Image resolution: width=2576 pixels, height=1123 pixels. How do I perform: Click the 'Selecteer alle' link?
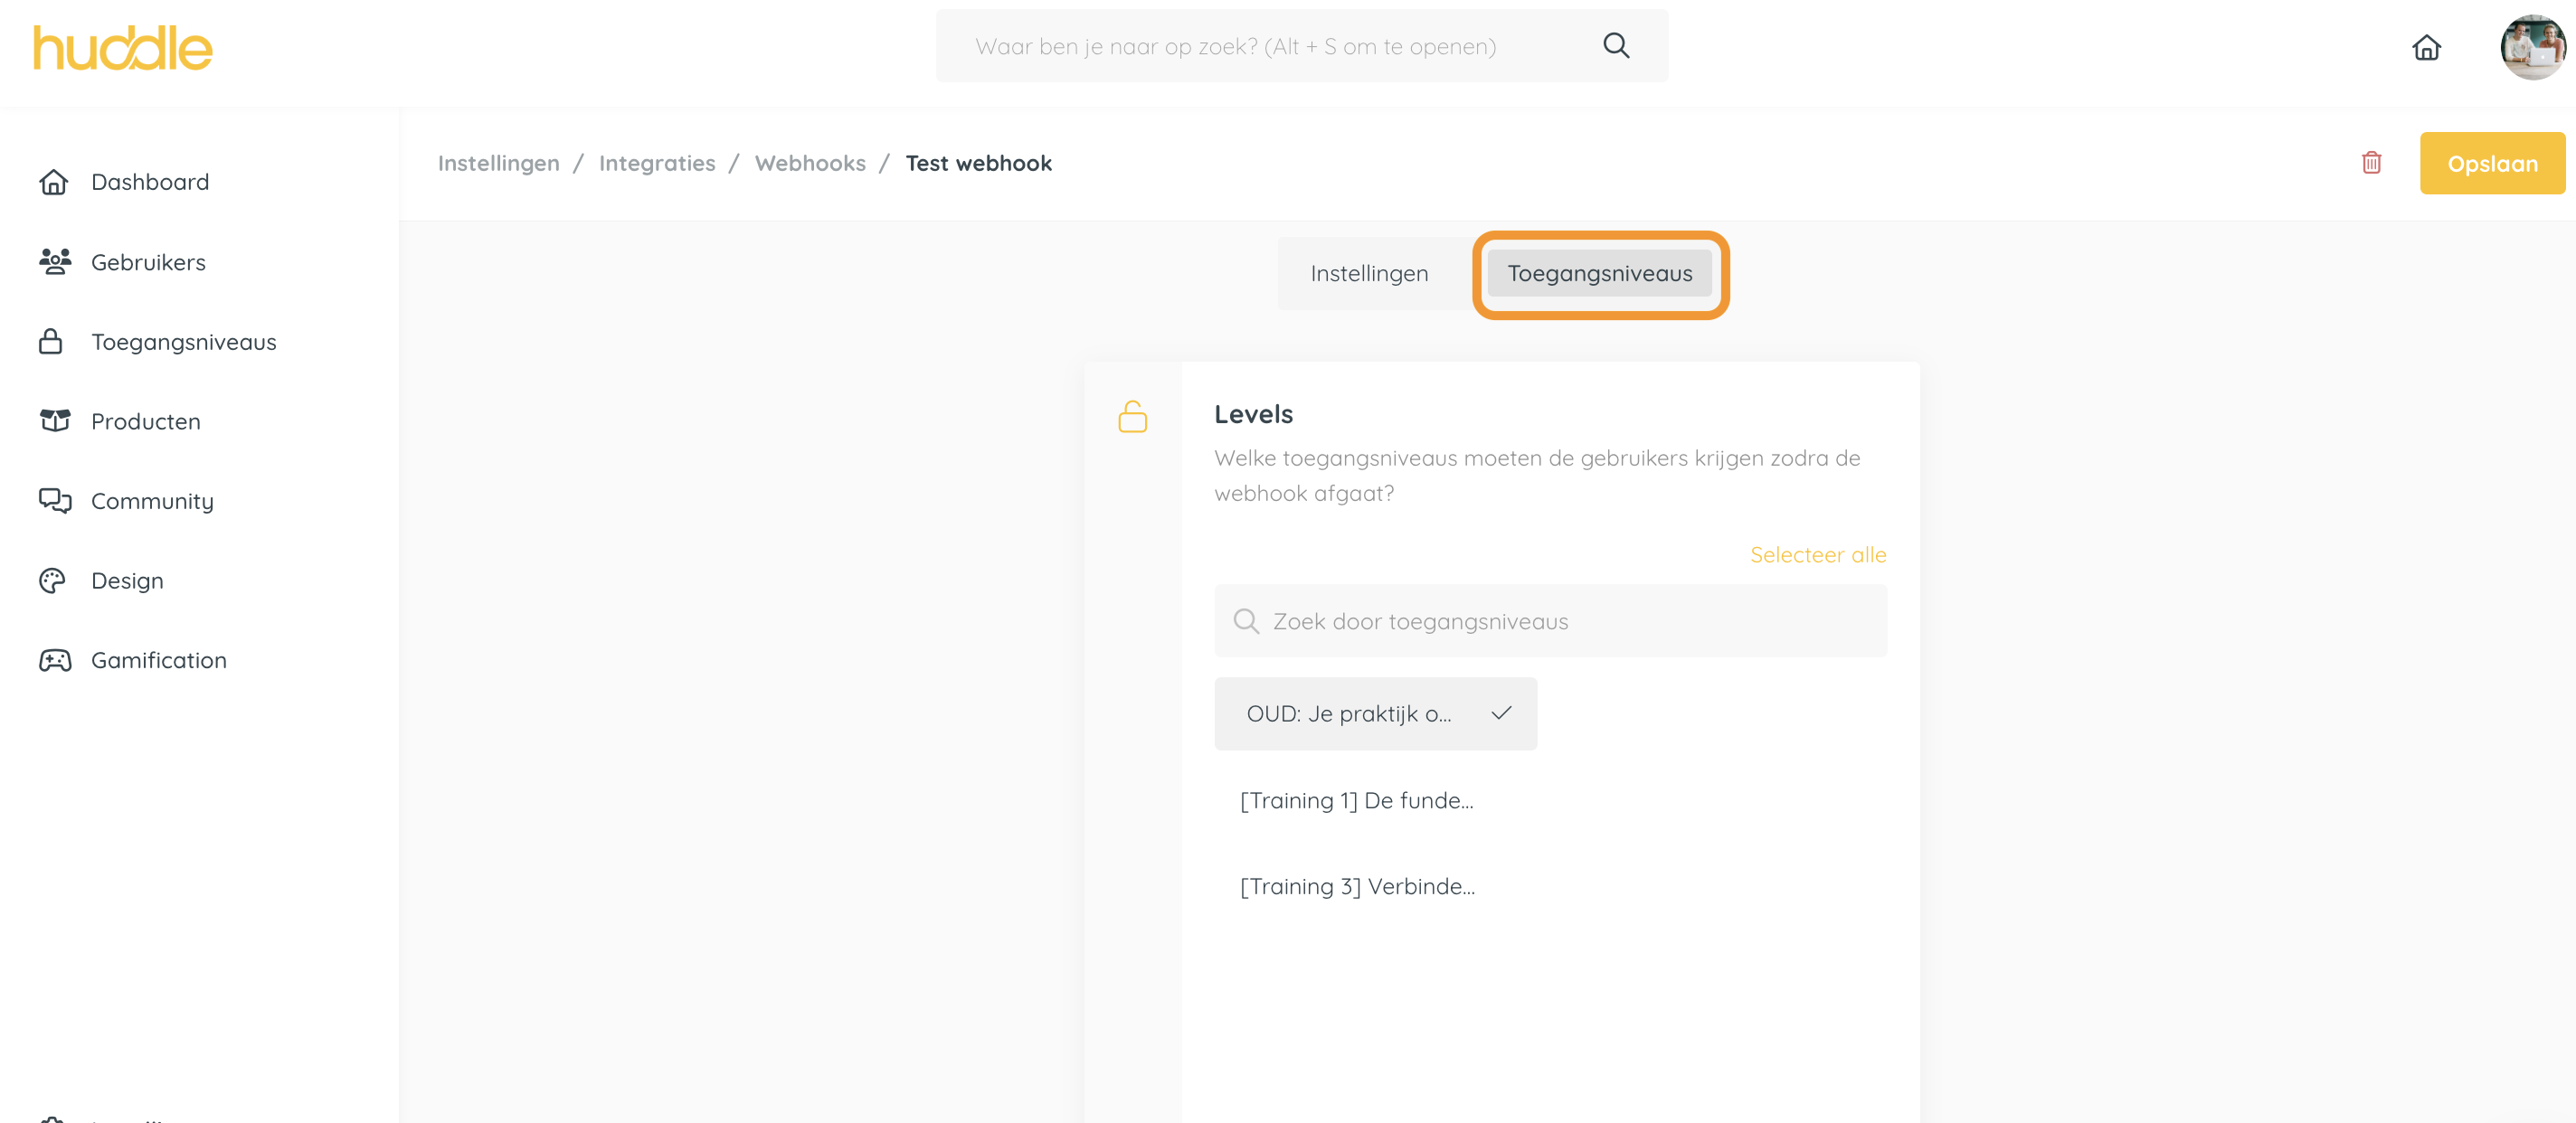[1817, 554]
